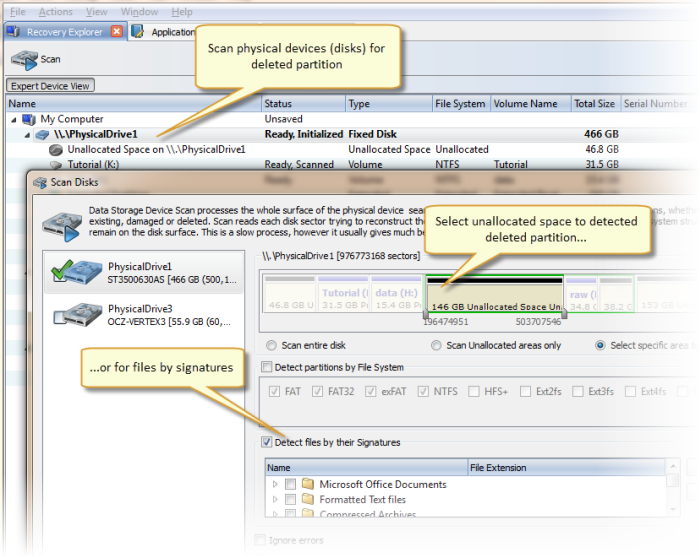
Task: Expand Microsoft Office Documents signature group
Action: click(275, 484)
